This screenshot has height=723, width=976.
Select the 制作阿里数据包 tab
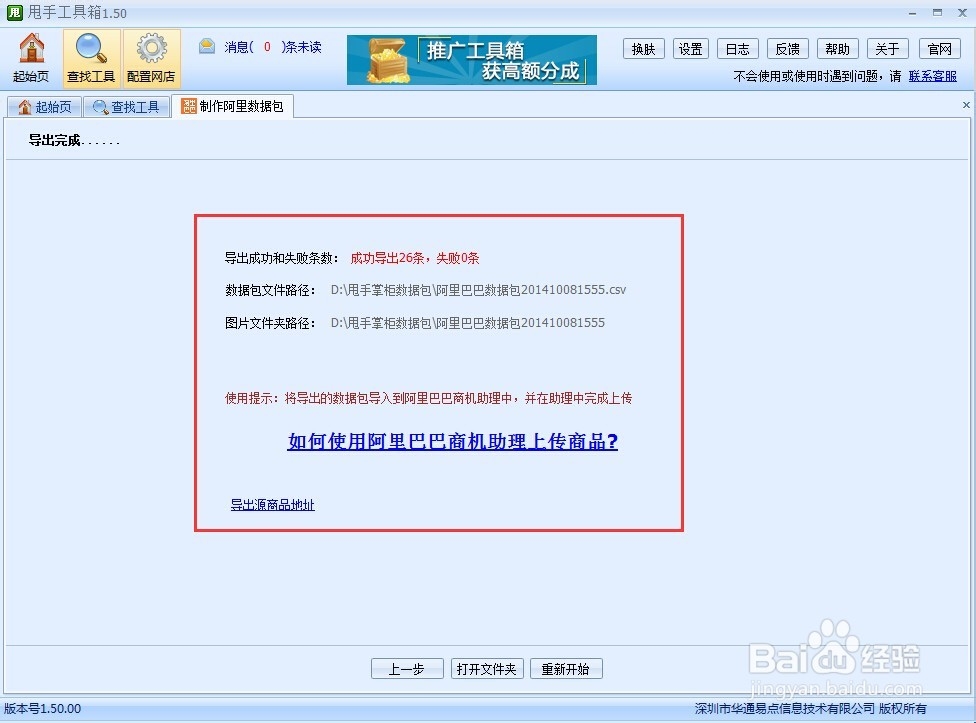232,105
